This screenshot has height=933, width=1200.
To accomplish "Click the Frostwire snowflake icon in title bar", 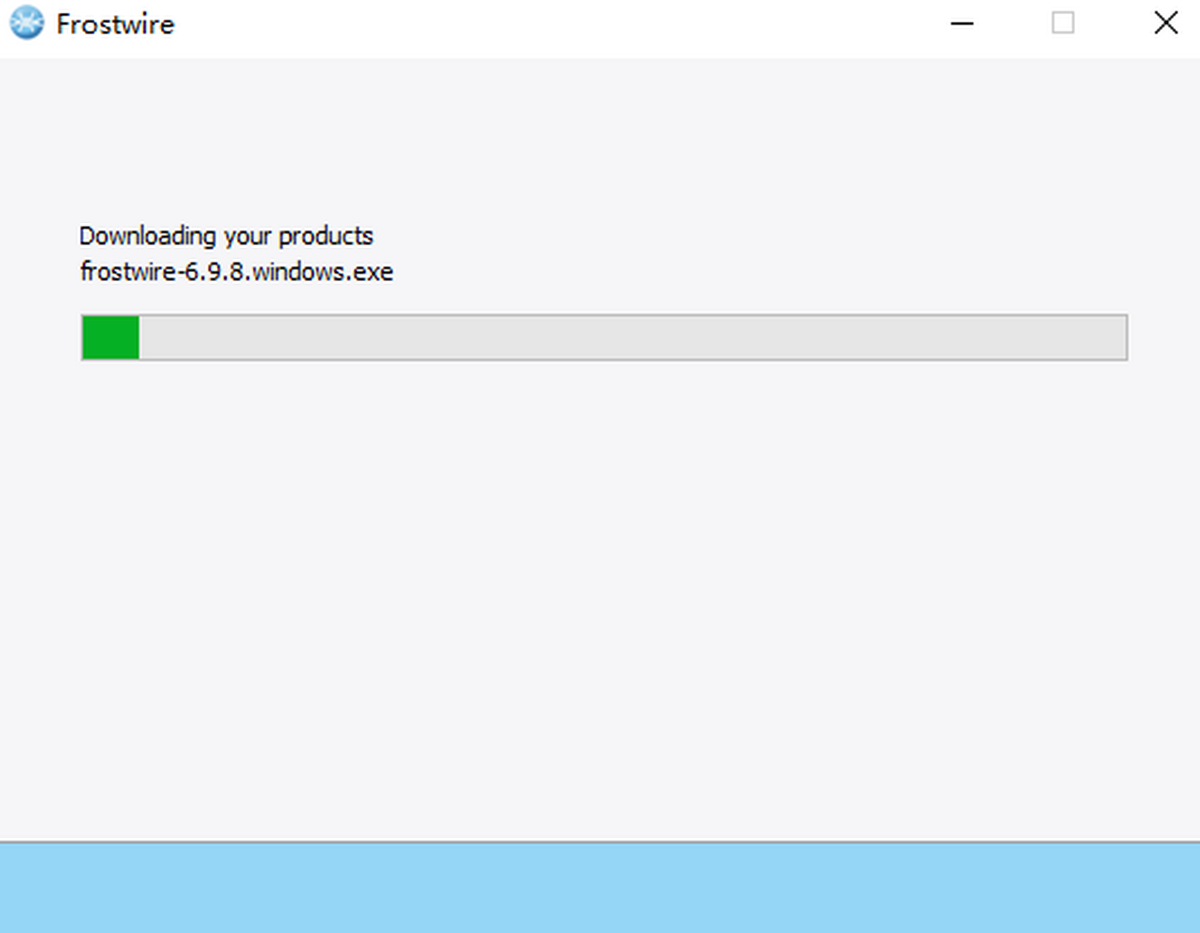I will [x=27, y=23].
